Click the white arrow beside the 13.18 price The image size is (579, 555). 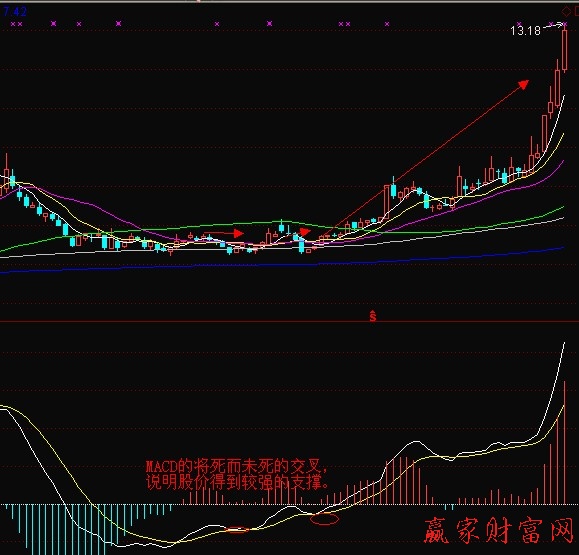(554, 25)
